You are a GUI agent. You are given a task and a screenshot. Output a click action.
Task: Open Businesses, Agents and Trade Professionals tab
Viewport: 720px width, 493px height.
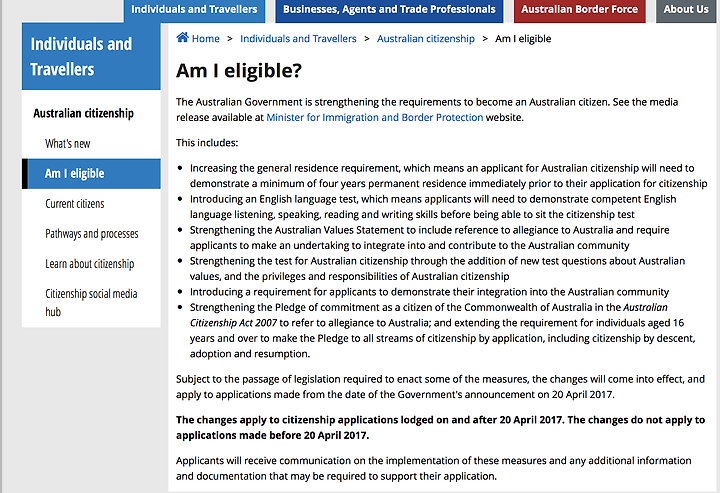(x=389, y=10)
